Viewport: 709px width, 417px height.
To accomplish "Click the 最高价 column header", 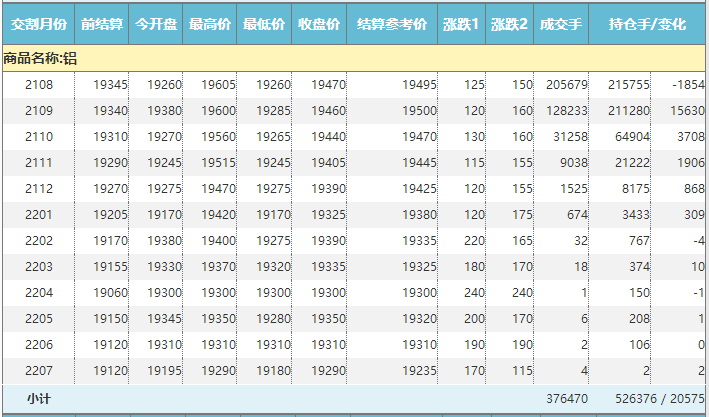I will (x=210, y=24).
